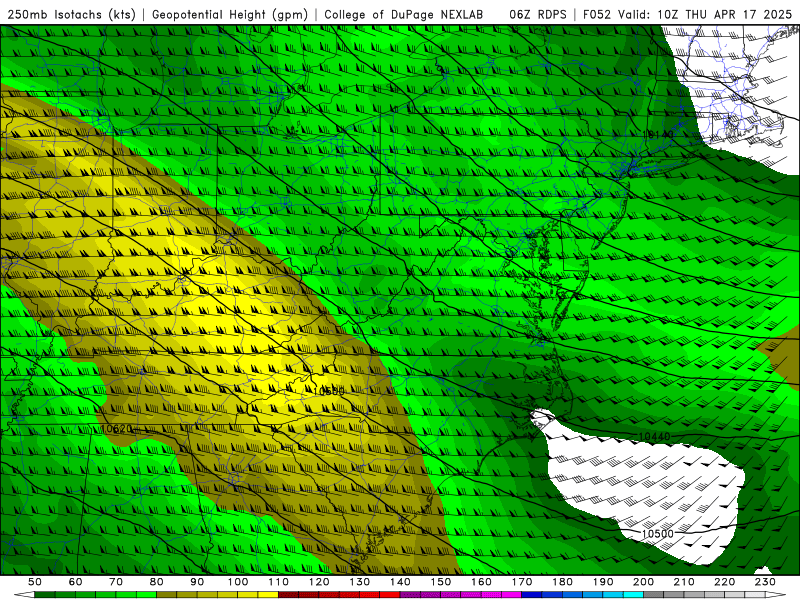Click 'F052 Valid: 10Z THU APR 17 2025'
The image size is (800, 600).
point(687,14)
